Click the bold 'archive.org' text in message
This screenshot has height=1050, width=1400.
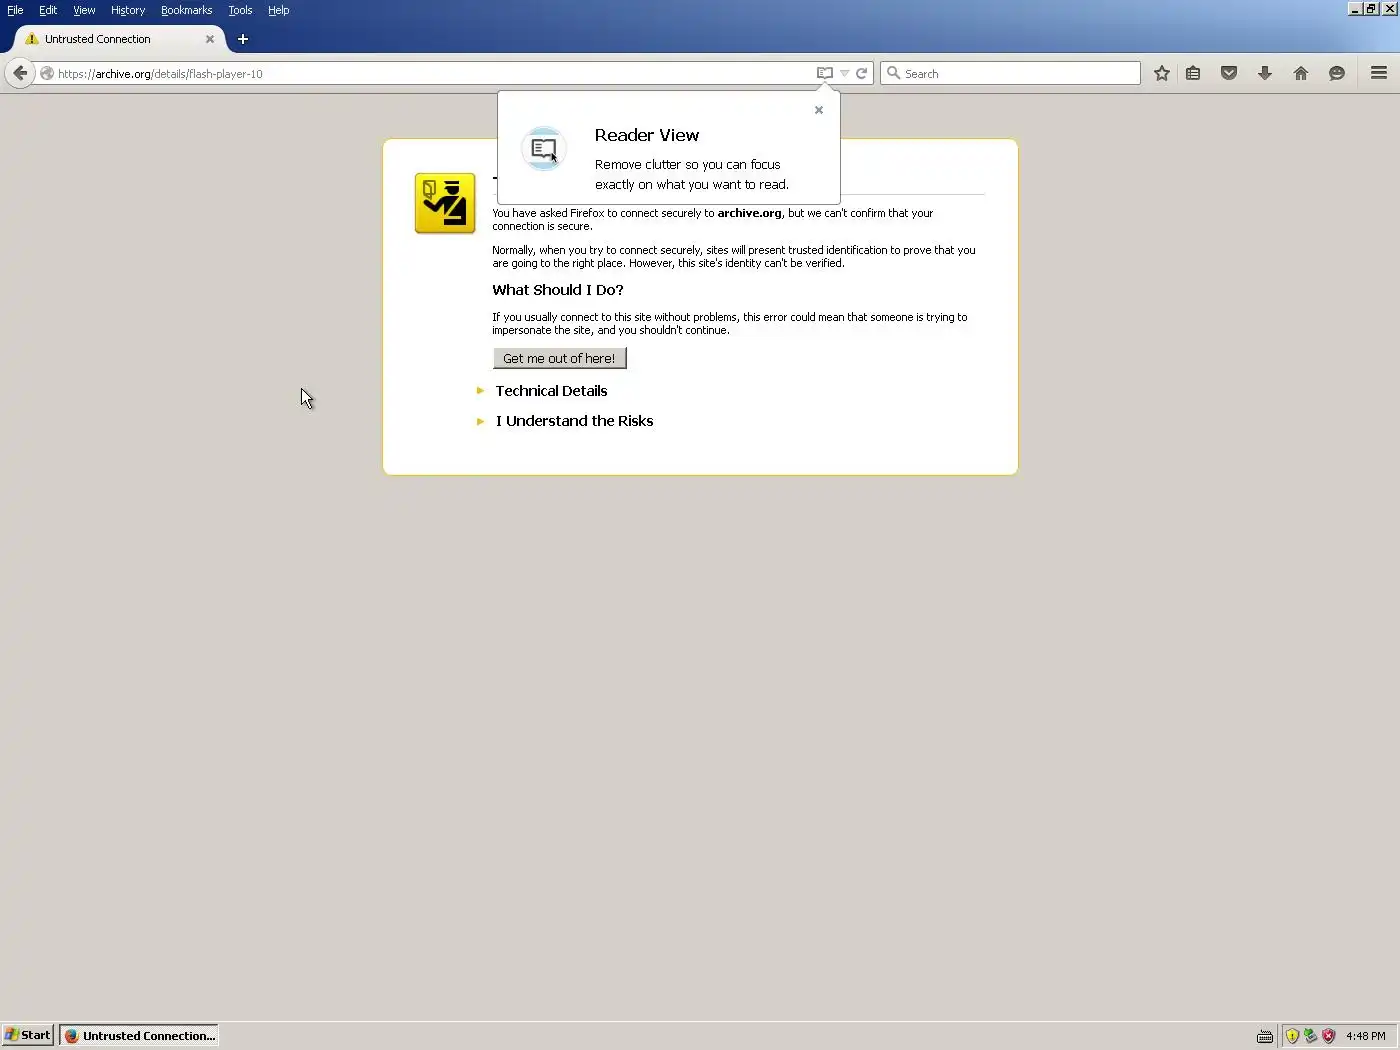[x=750, y=213]
